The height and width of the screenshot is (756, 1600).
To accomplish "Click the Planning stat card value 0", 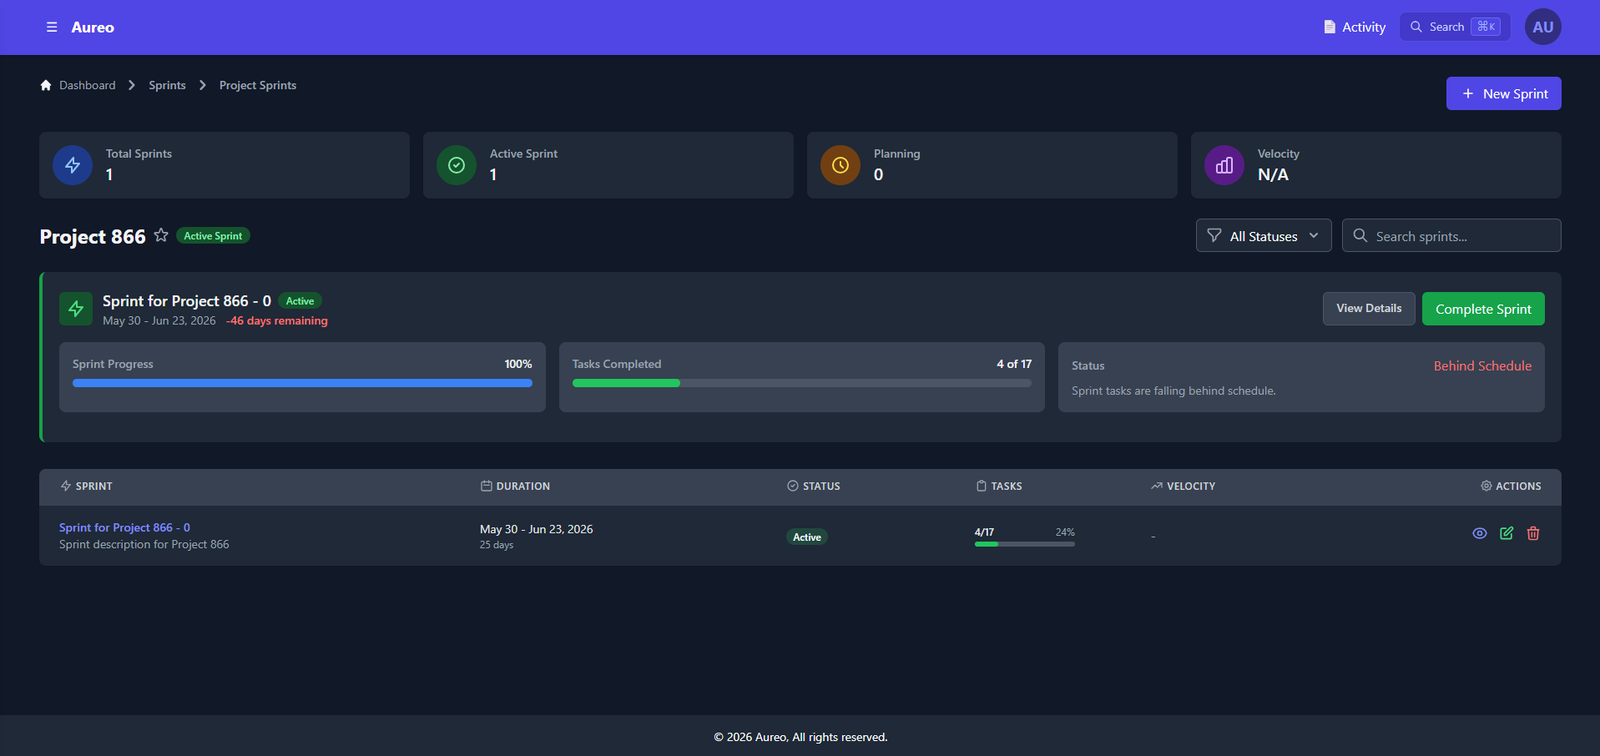I will pos(878,175).
